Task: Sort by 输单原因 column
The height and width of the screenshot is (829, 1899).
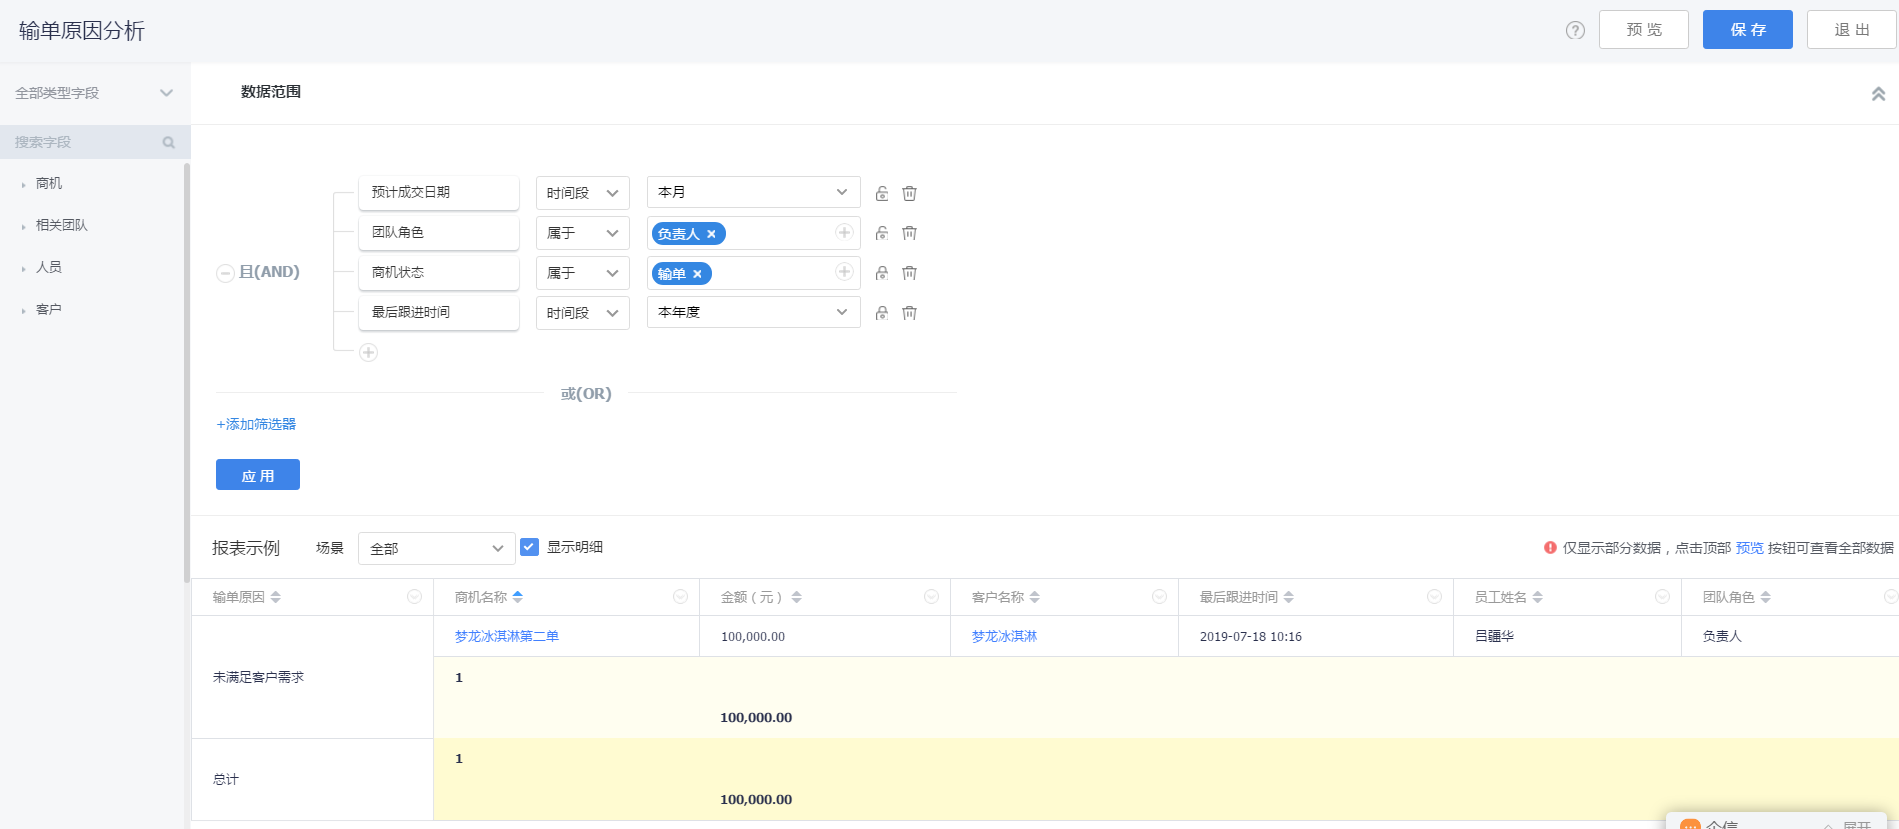Action: (x=276, y=597)
